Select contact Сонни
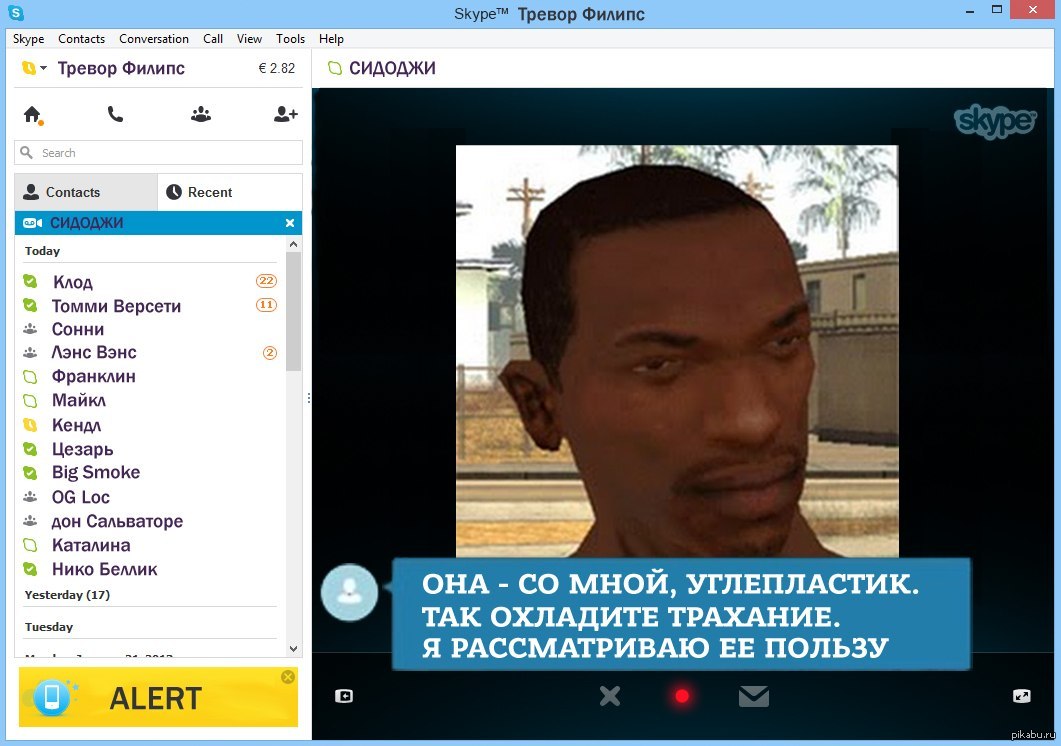Viewport: 1061px width, 746px height. [x=78, y=330]
